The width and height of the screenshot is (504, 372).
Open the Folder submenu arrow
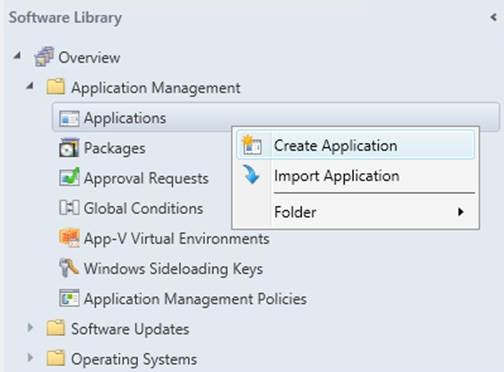point(461,212)
